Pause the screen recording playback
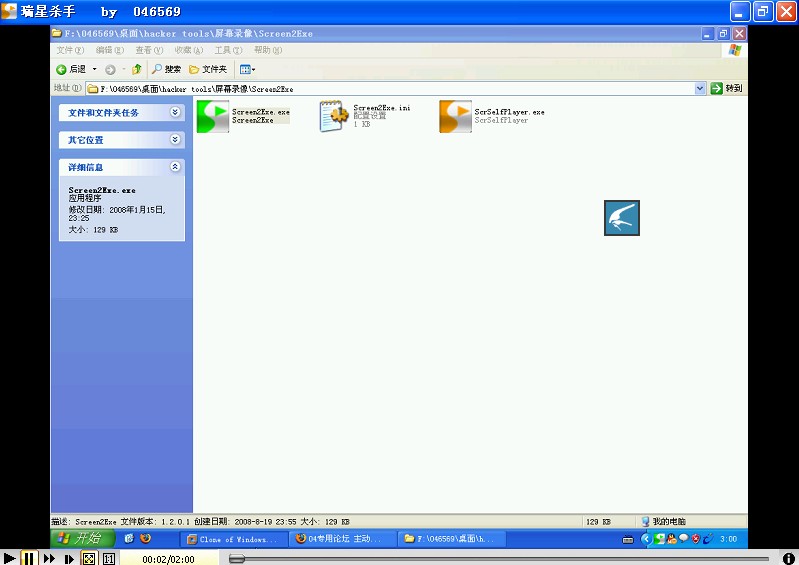Screen dimensions: 799x565 [29, 558]
